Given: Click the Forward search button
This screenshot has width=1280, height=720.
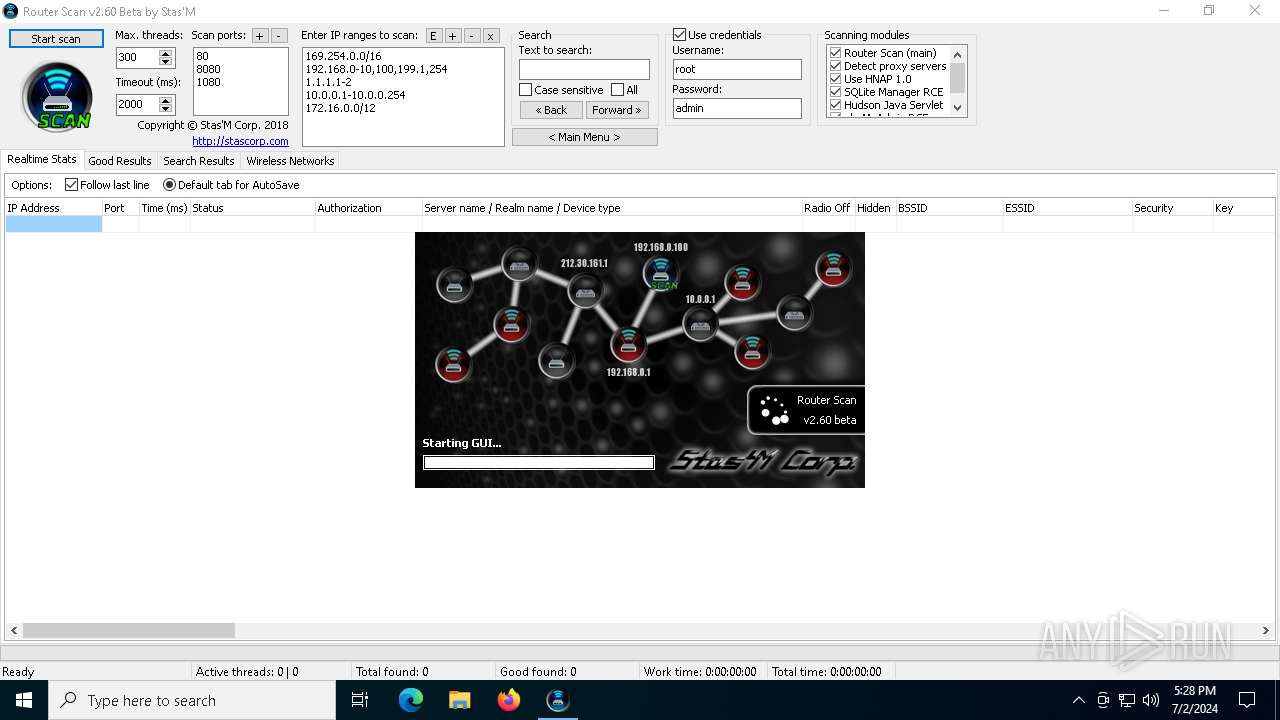Looking at the screenshot, I should pyautogui.click(x=617, y=110).
